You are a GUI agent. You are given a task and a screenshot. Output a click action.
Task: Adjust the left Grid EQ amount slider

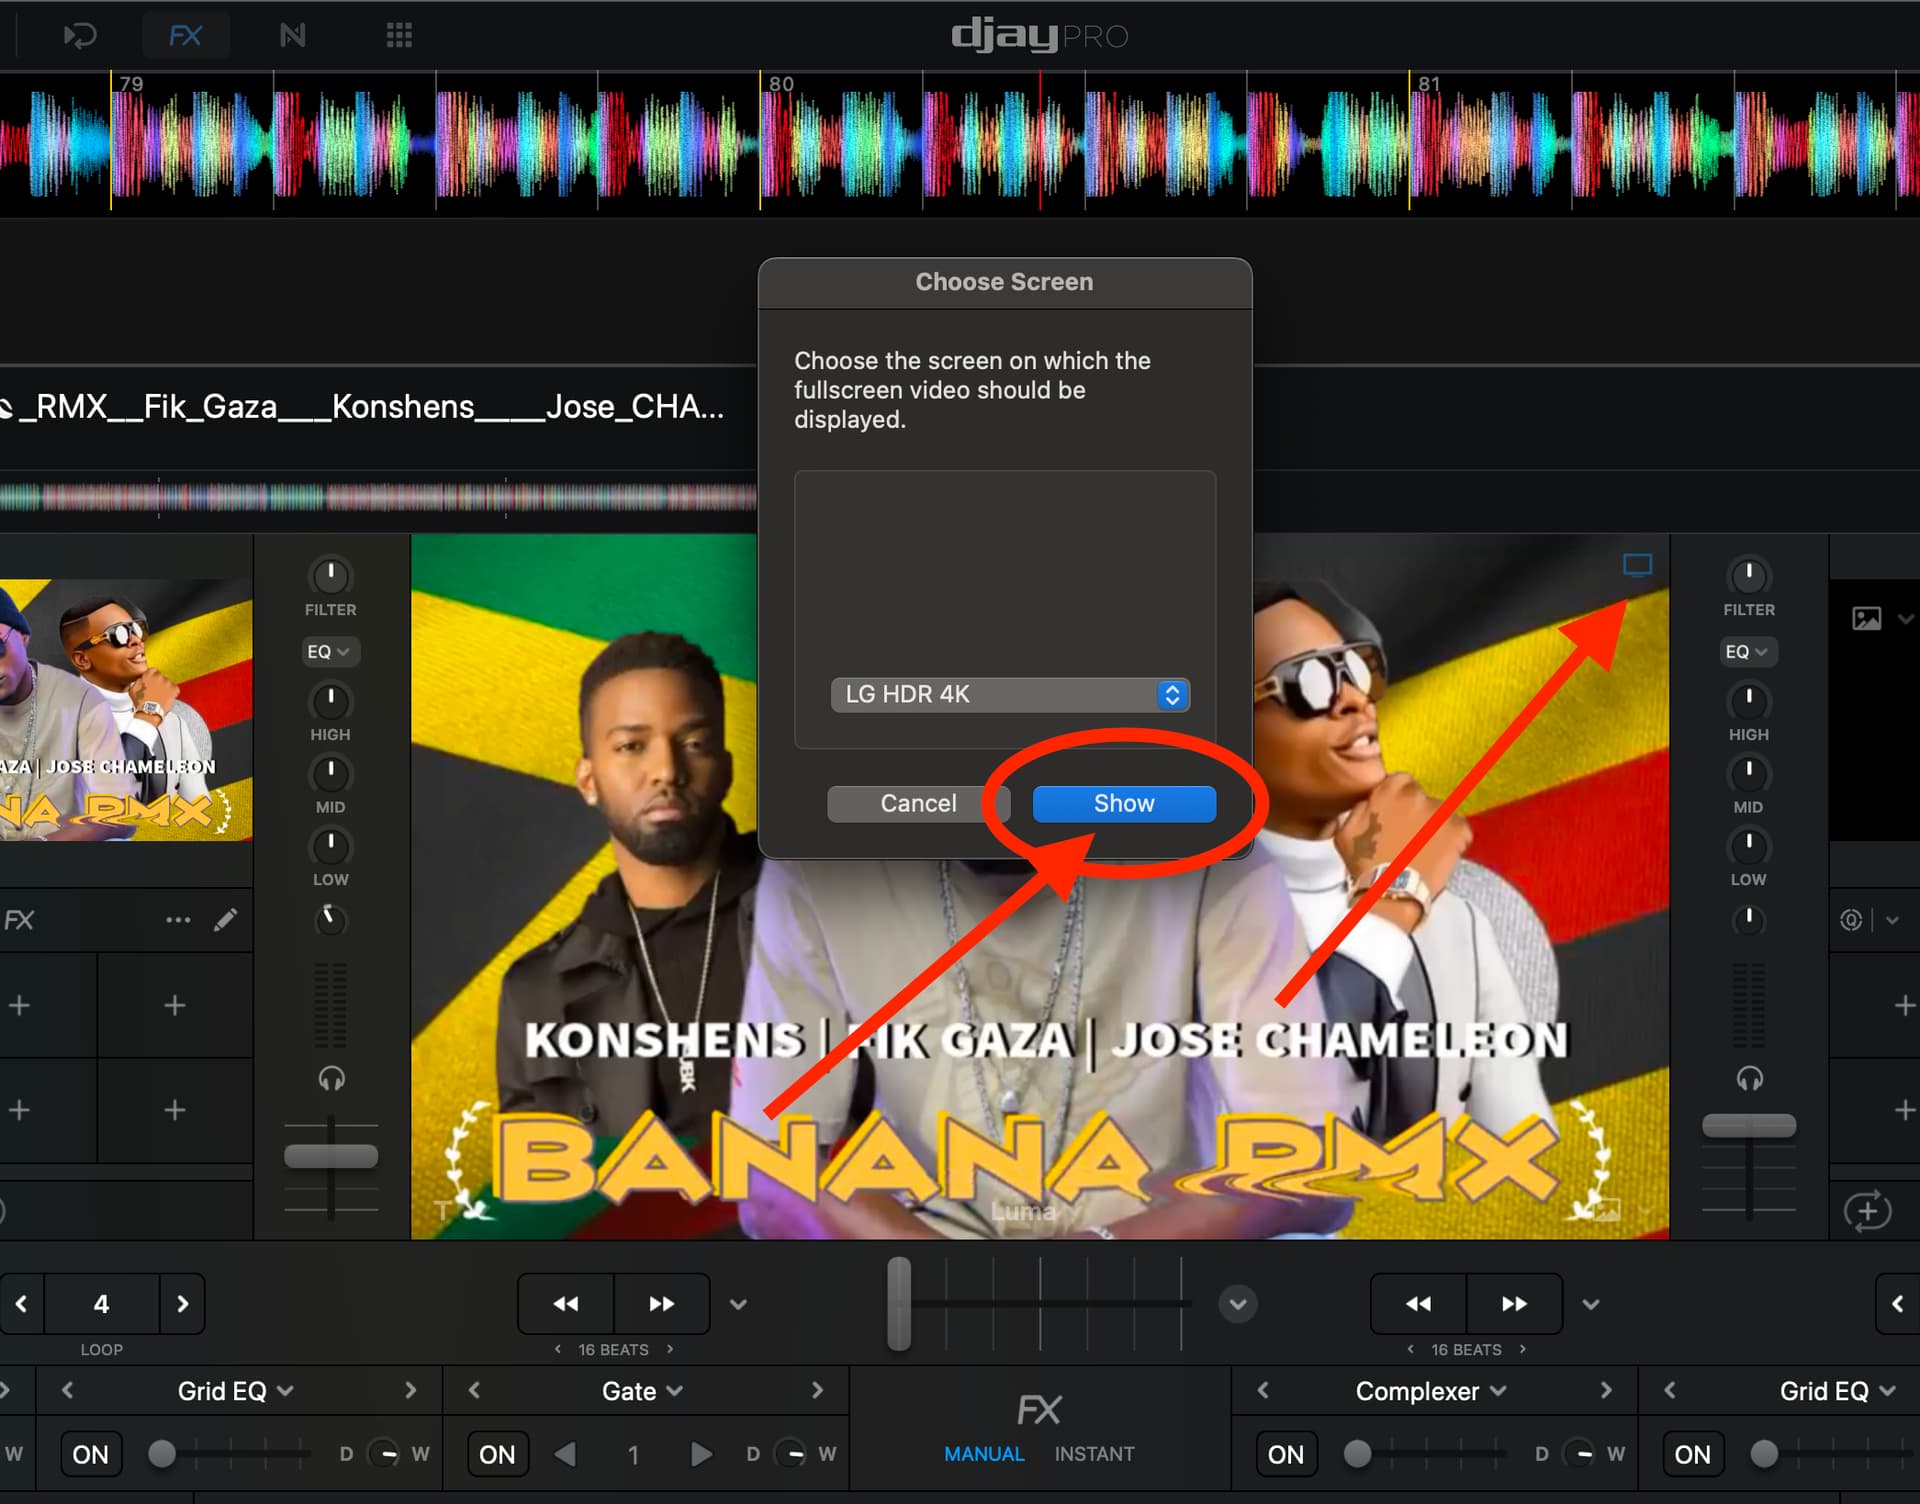click(x=228, y=1454)
